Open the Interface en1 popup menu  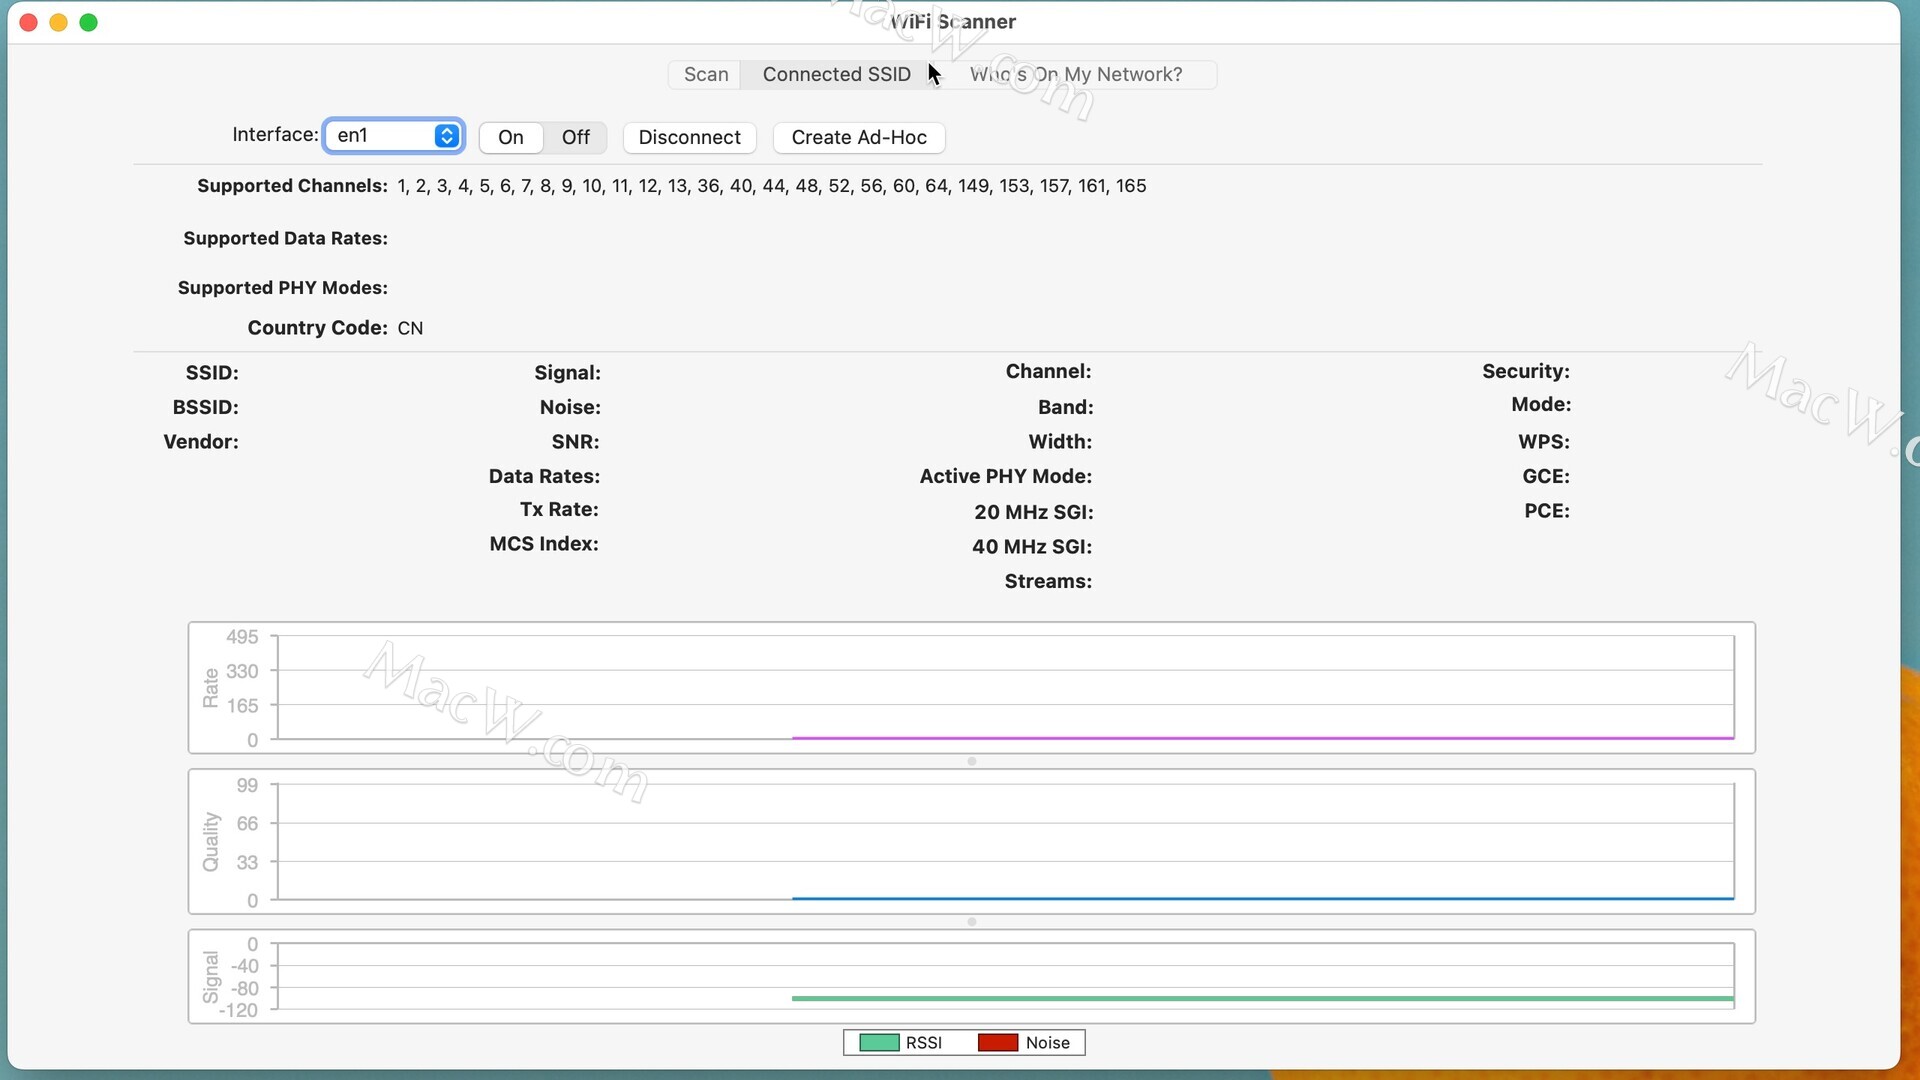click(394, 136)
